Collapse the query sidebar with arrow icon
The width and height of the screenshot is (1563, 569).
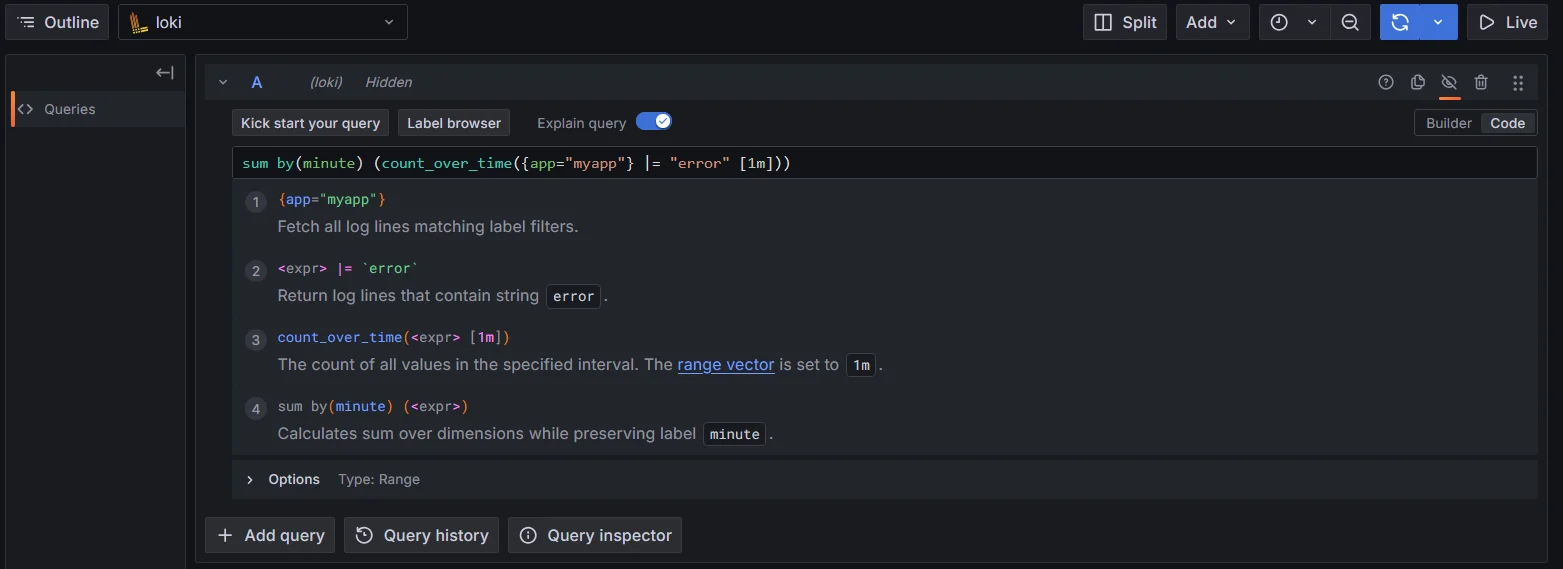[165, 72]
